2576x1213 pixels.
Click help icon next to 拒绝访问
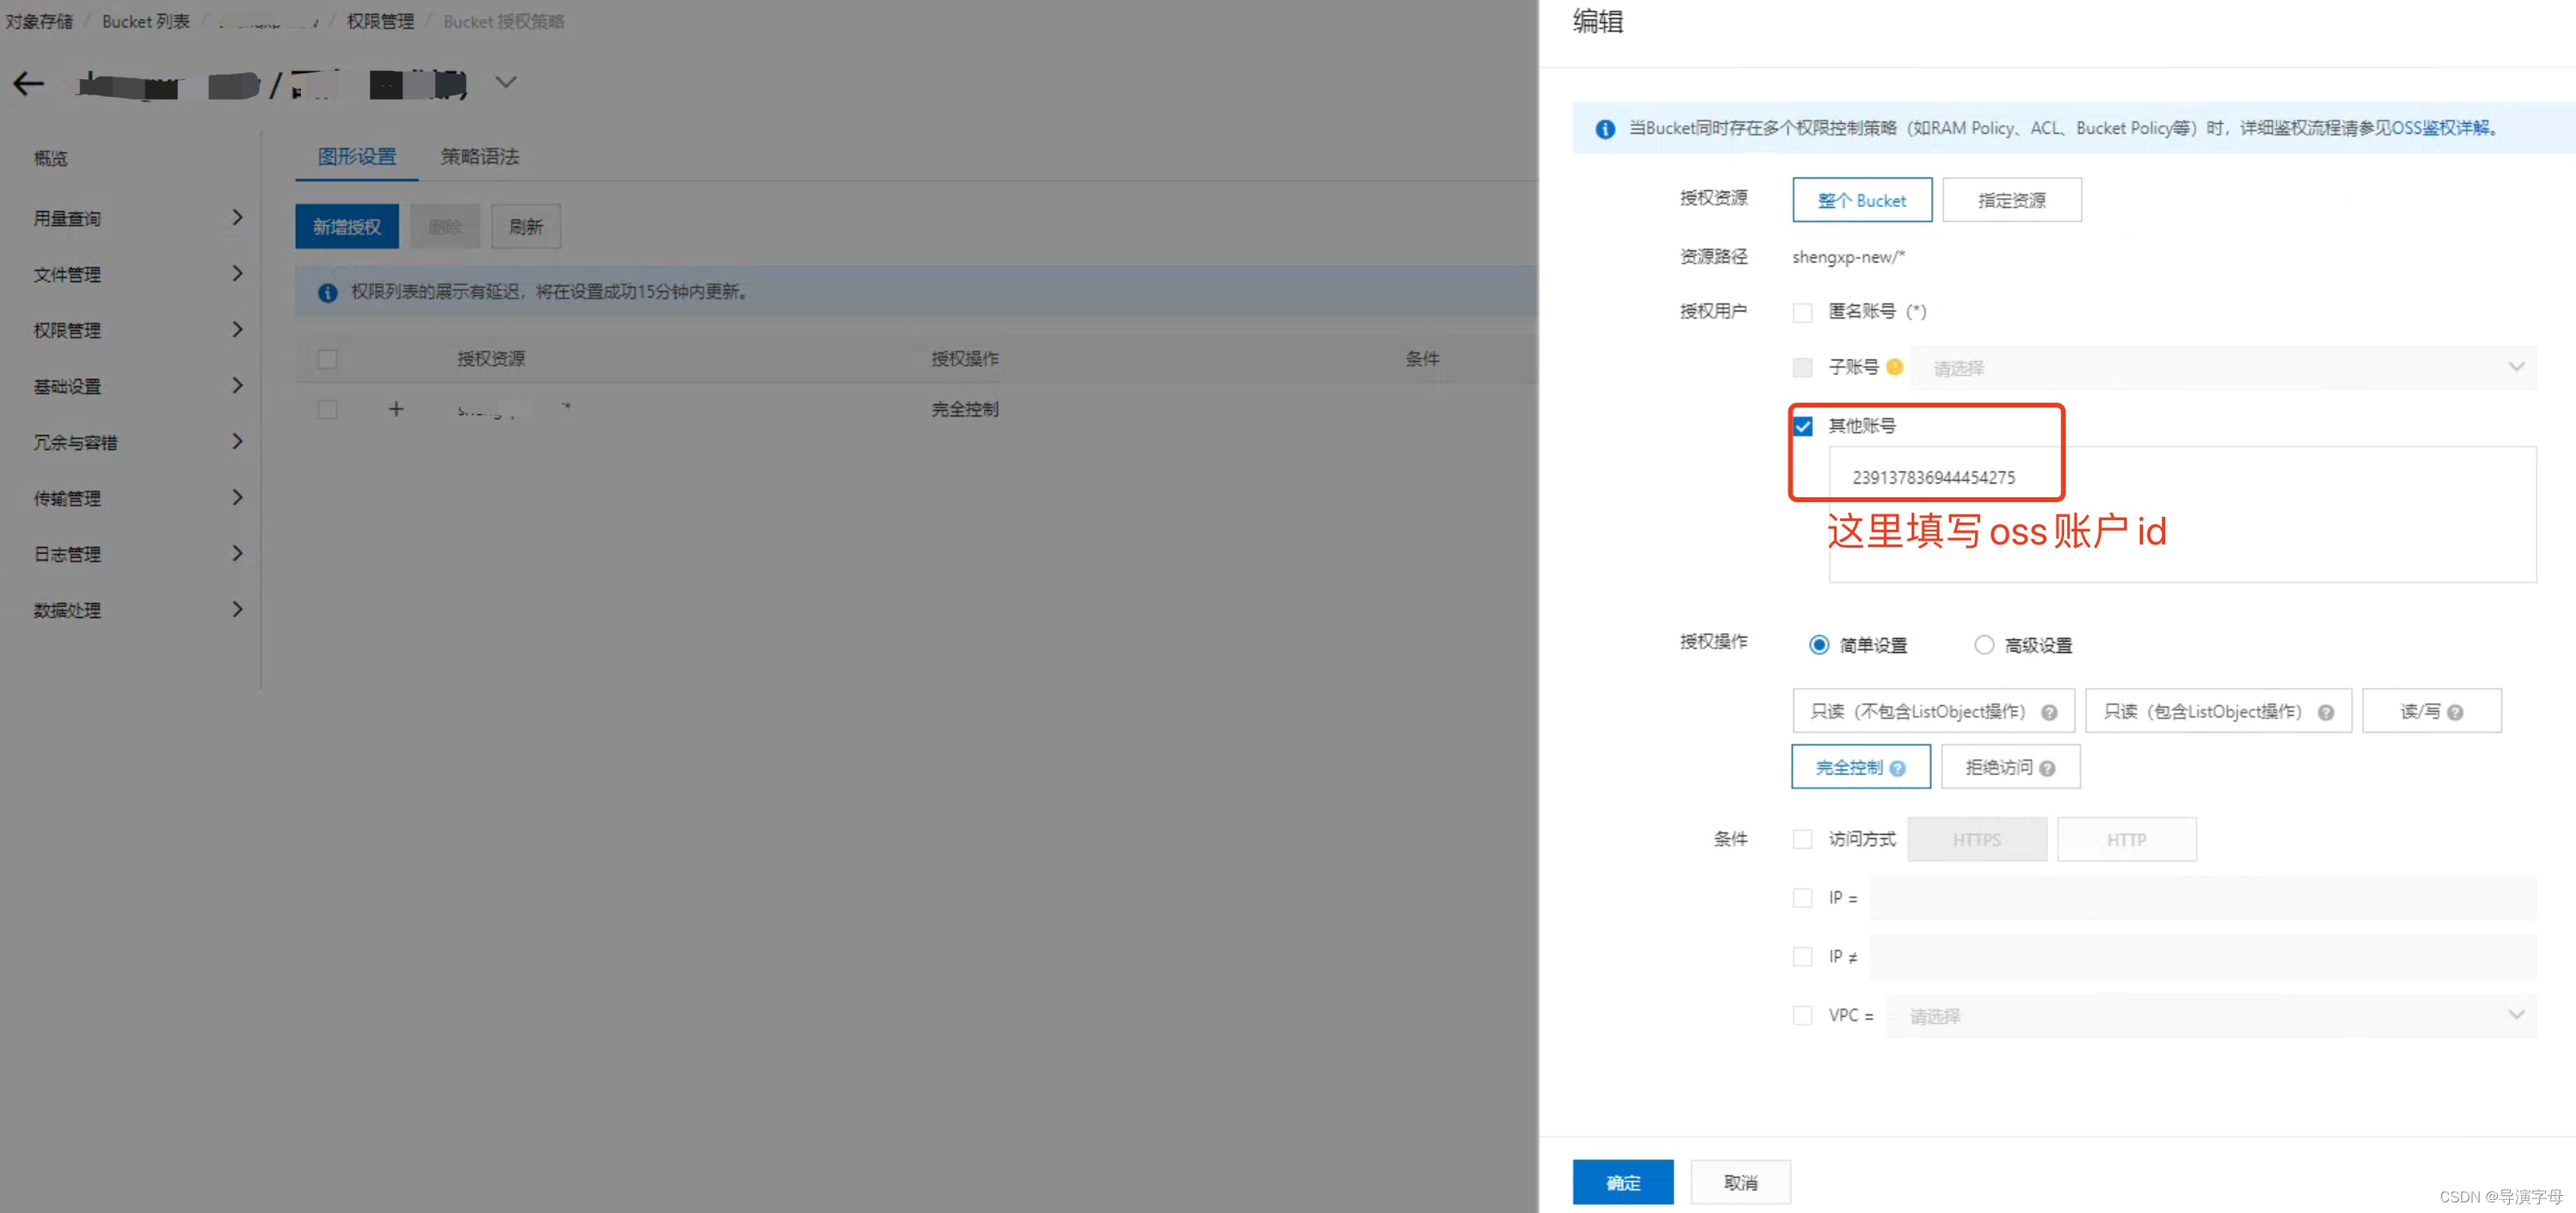click(2047, 769)
